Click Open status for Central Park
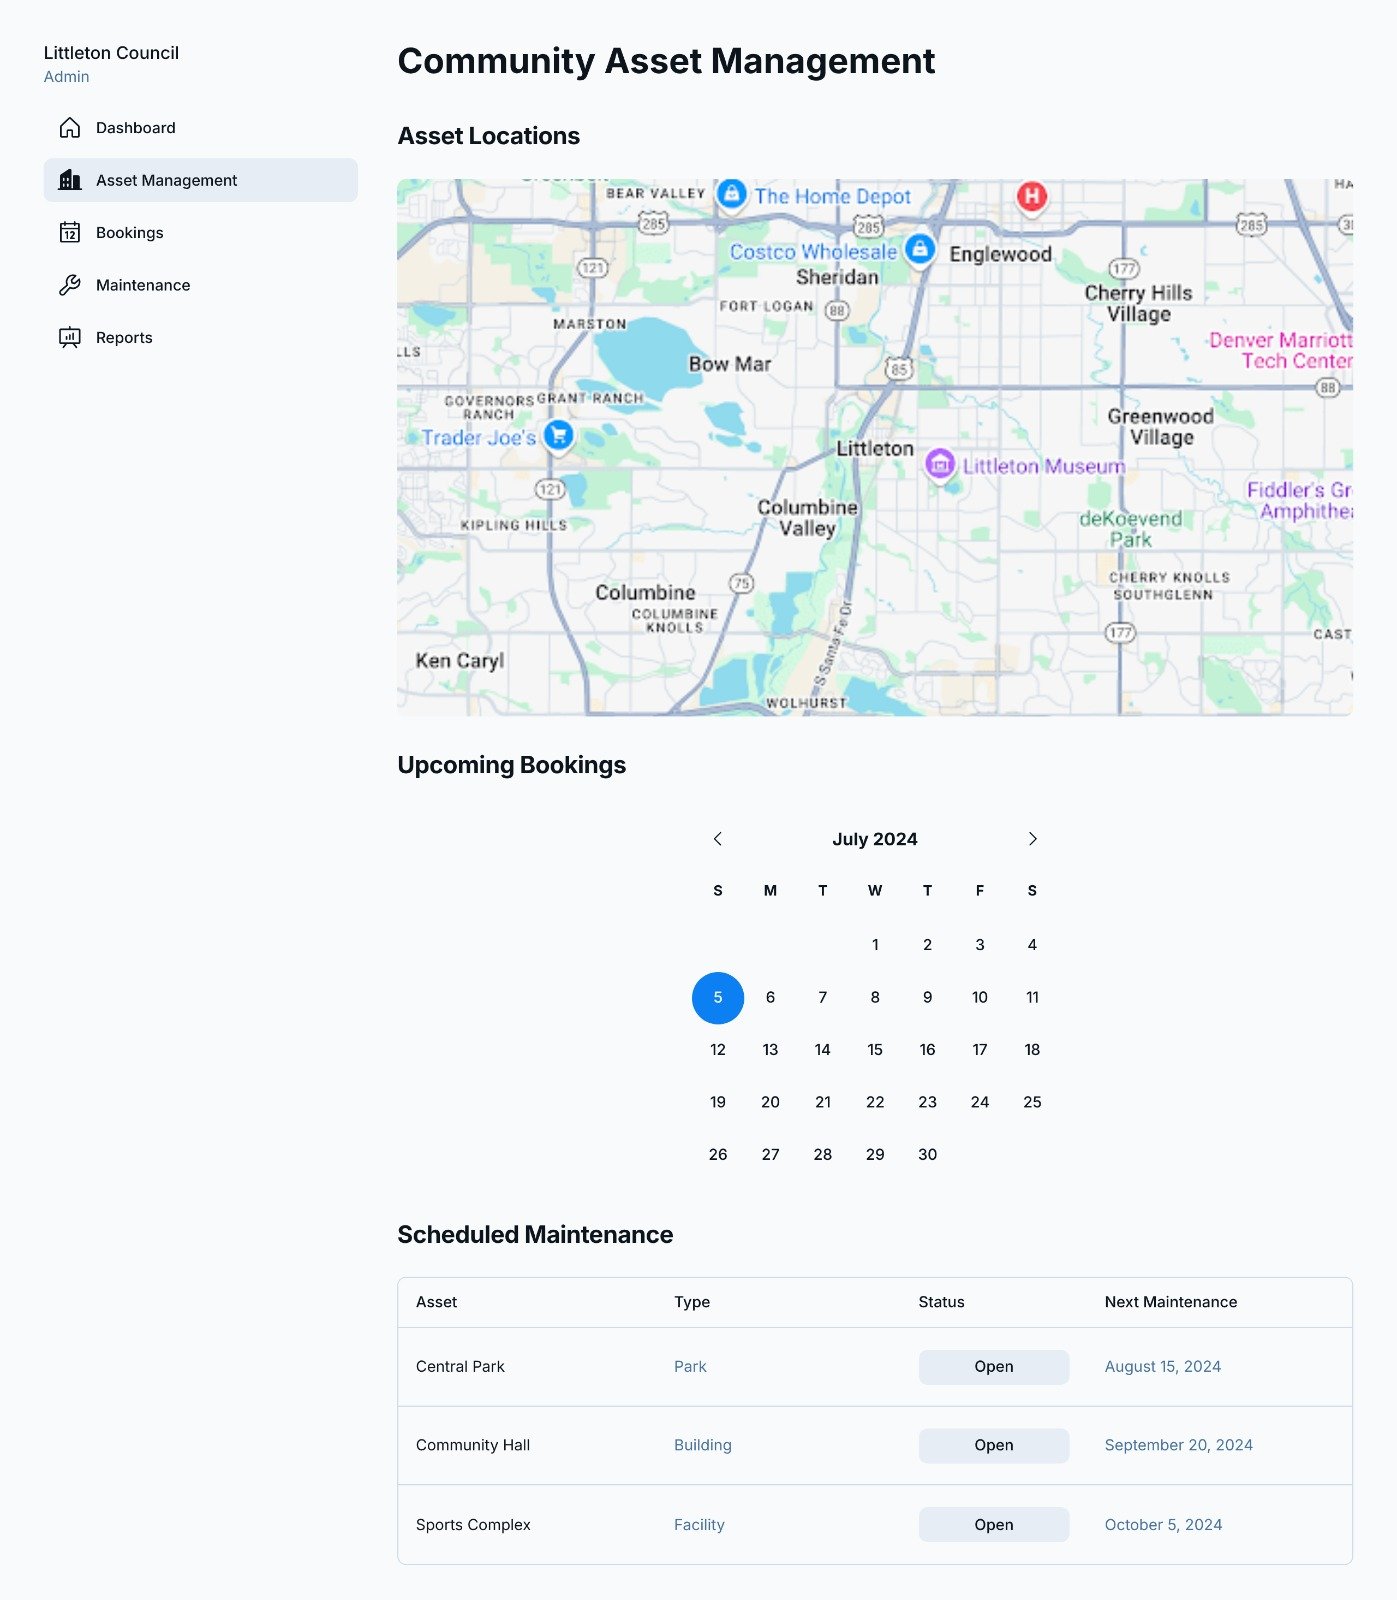This screenshot has height=1600, width=1397. pyautogui.click(x=993, y=1367)
